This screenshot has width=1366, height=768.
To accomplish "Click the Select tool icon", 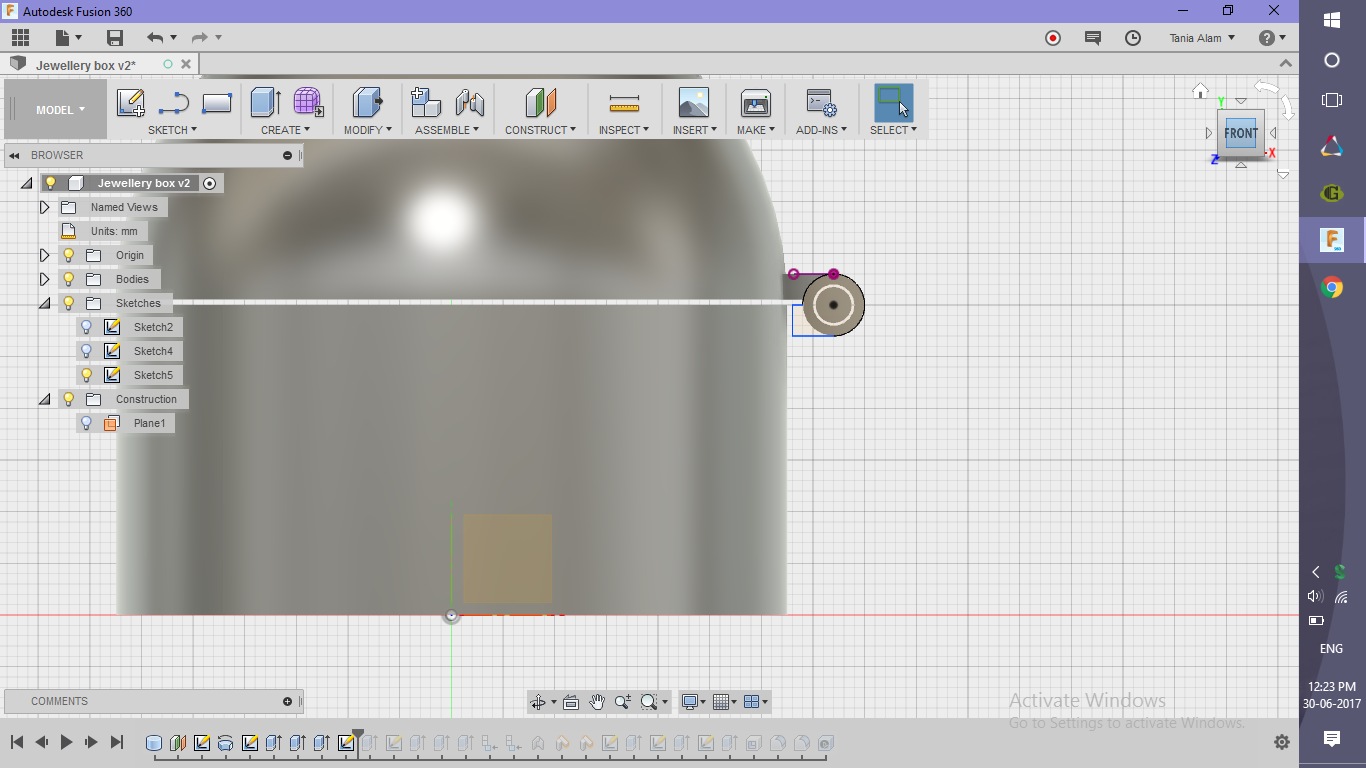I will click(x=893, y=103).
